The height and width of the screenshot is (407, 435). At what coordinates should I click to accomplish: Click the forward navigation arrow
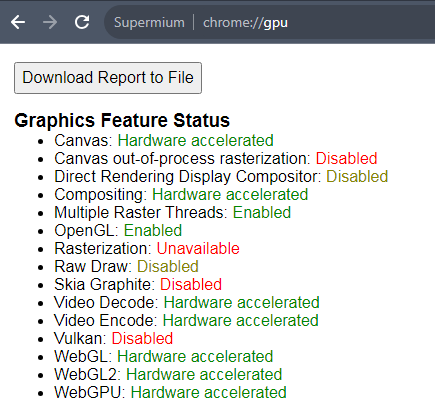[50, 22]
